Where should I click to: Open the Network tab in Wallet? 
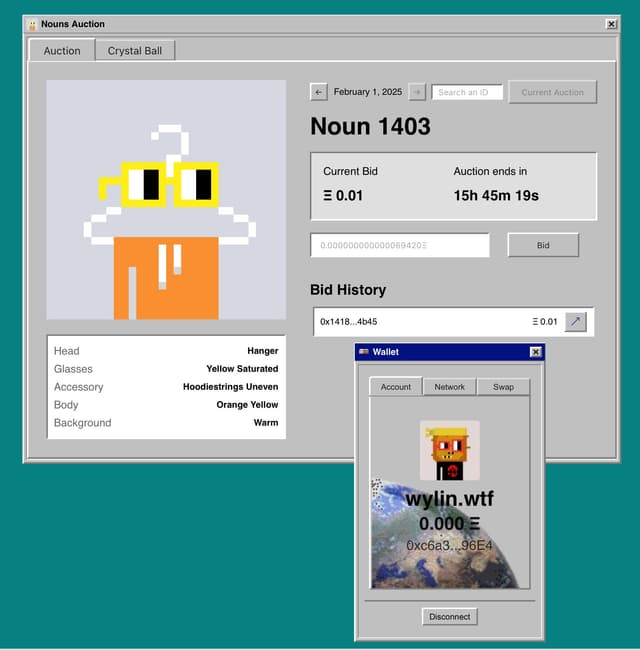point(449,387)
